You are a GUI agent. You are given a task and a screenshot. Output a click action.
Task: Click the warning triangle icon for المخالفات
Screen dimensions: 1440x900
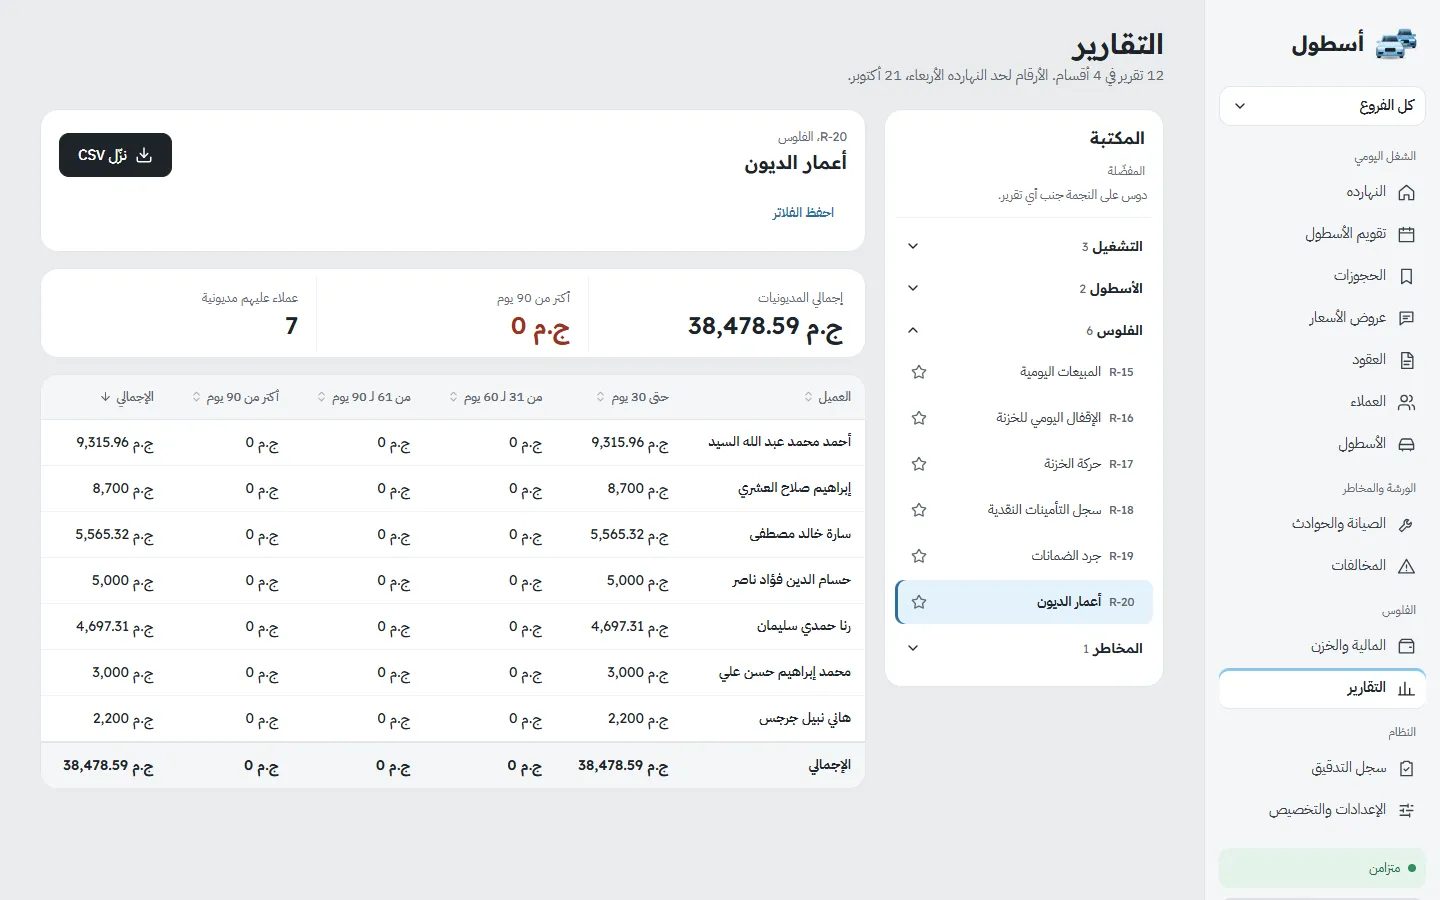click(1406, 566)
